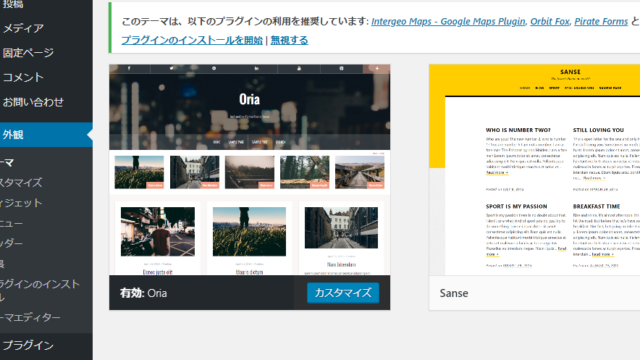
Task: Click the 有効: Oria label
Action: click(x=143, y=293)
